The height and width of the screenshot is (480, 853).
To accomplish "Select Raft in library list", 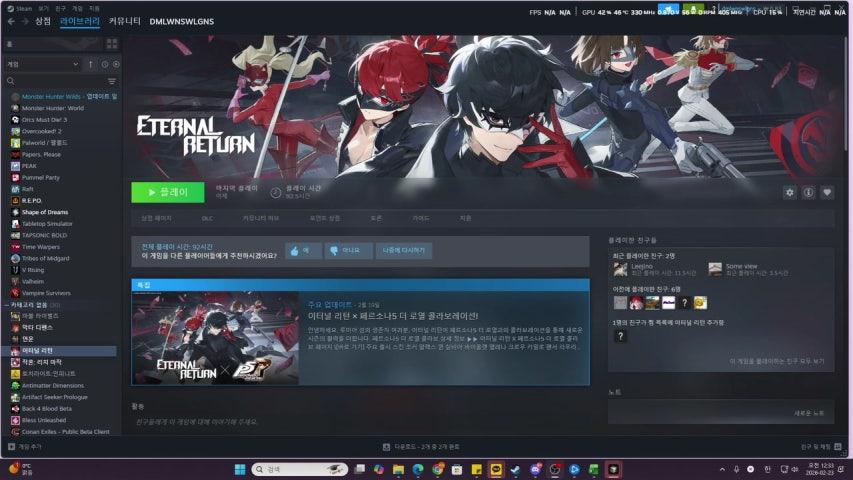I will (28, 189).
